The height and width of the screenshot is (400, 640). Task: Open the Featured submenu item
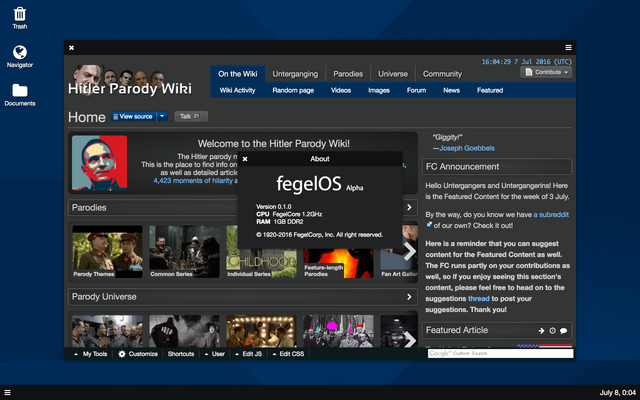coord(490,90)
